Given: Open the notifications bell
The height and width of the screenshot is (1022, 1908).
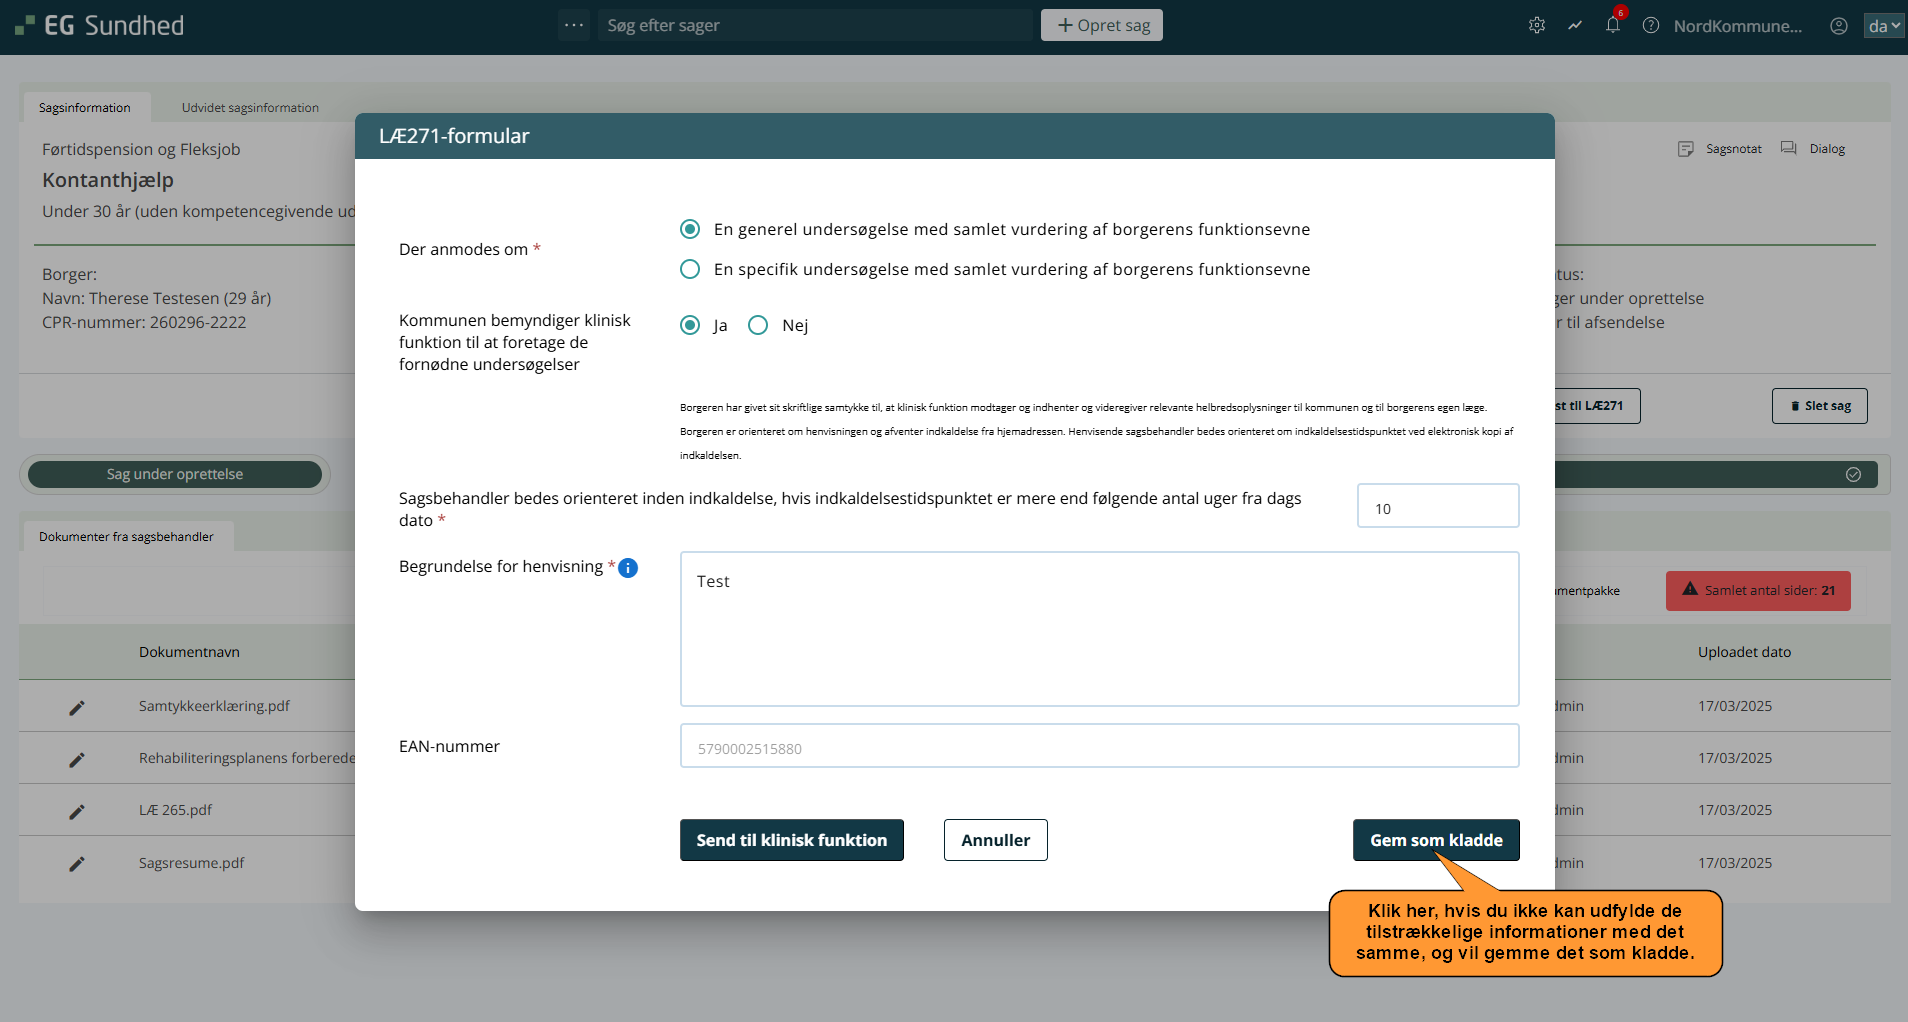Looking at the screenshot, I should point(1612,26).
